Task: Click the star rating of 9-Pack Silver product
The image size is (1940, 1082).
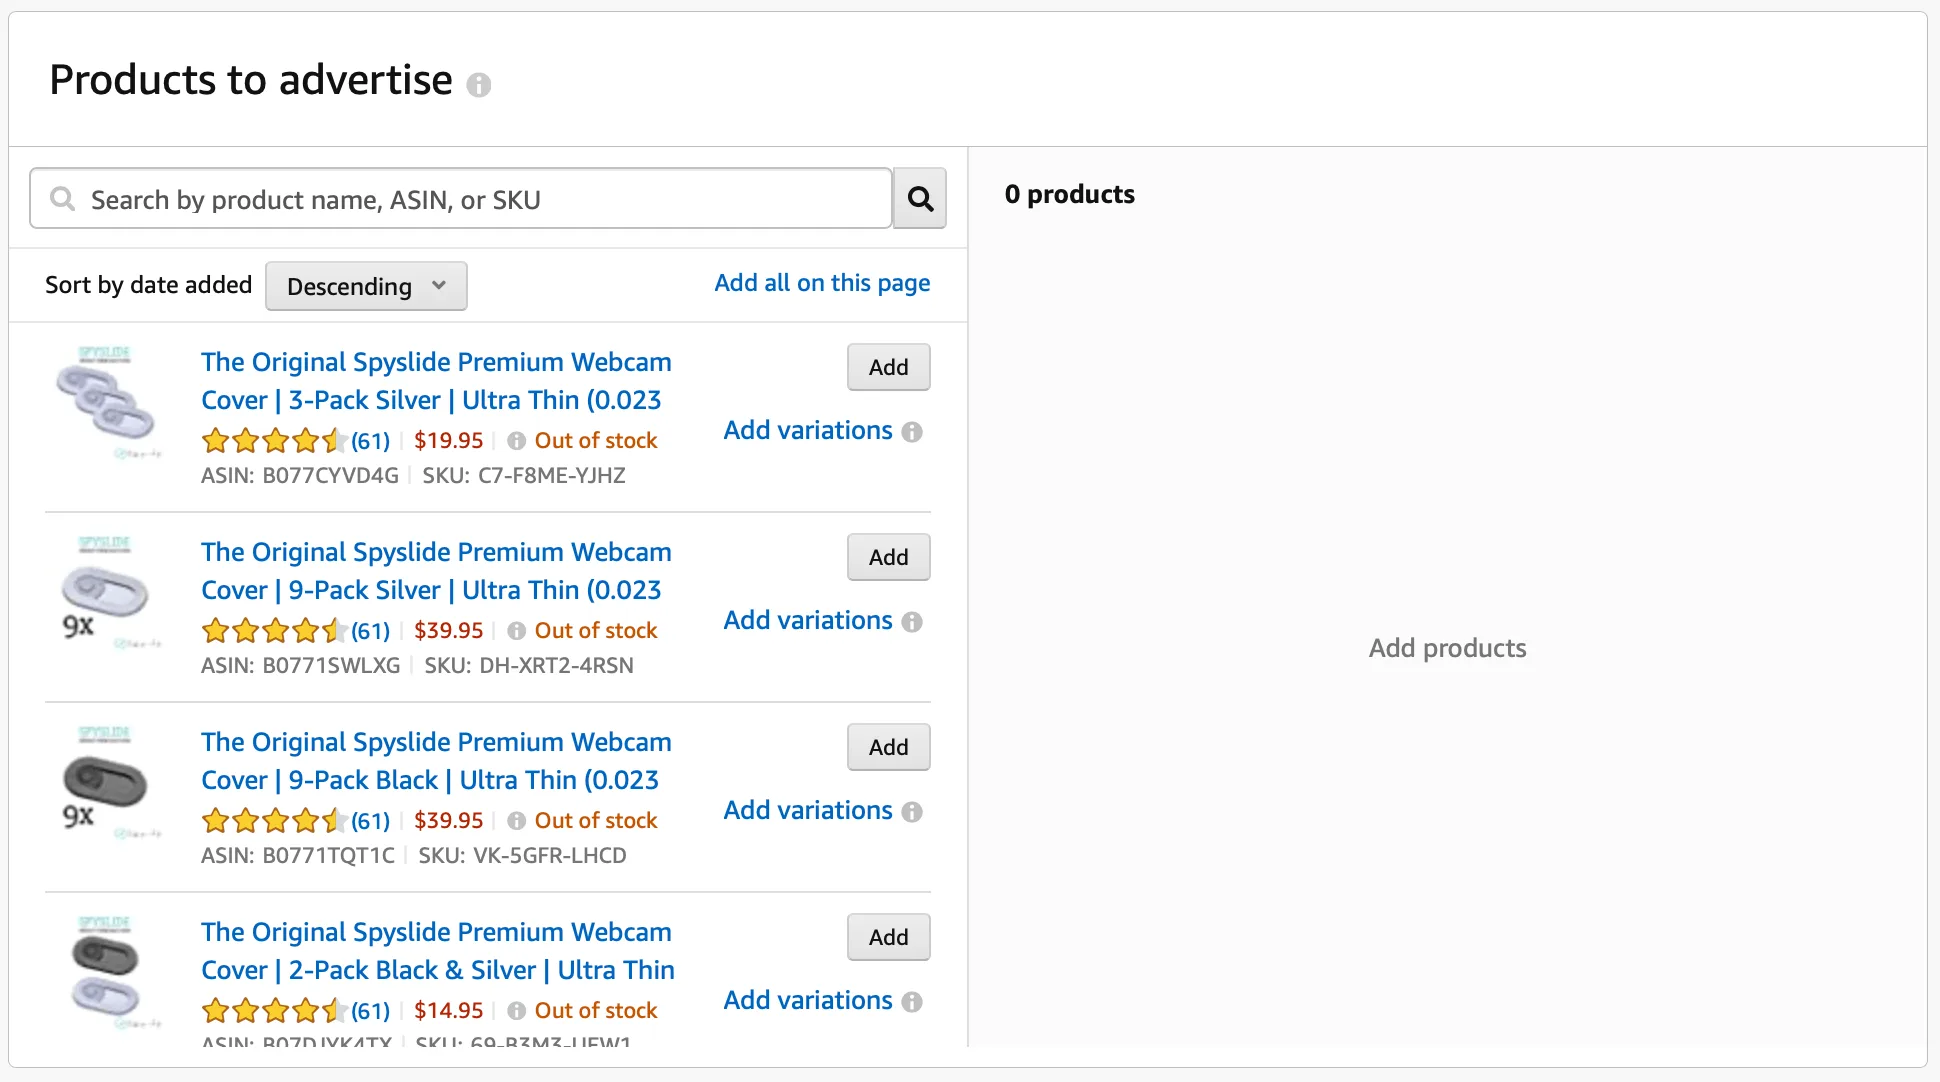Action: (275, 630)
